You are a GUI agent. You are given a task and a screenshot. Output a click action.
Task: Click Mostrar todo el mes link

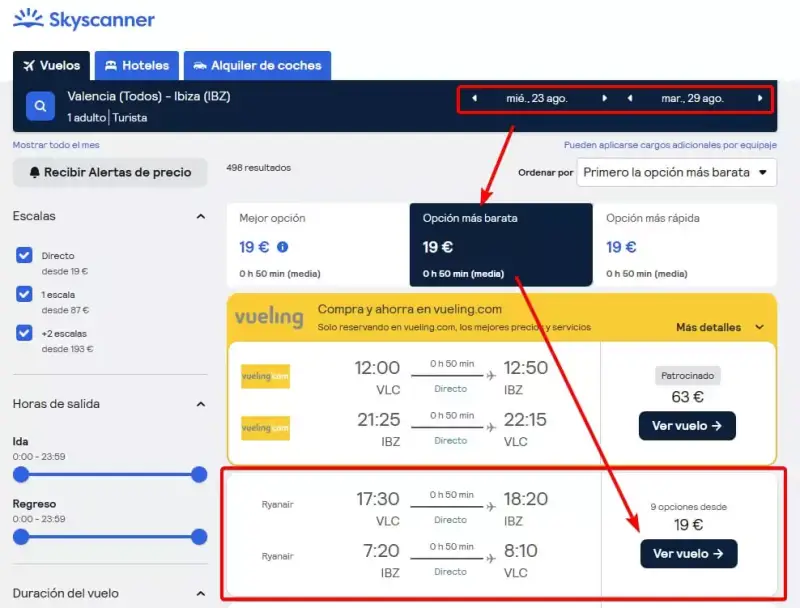56,145
